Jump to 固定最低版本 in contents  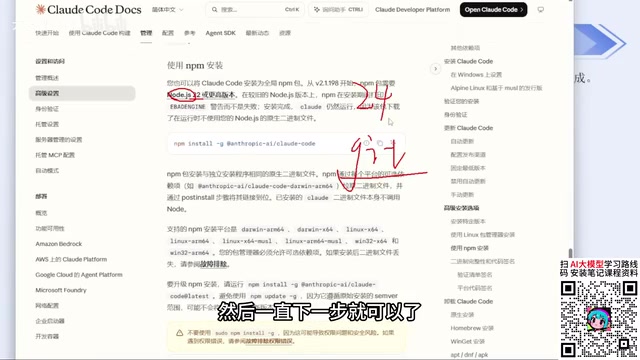click(x=468, y=168)
